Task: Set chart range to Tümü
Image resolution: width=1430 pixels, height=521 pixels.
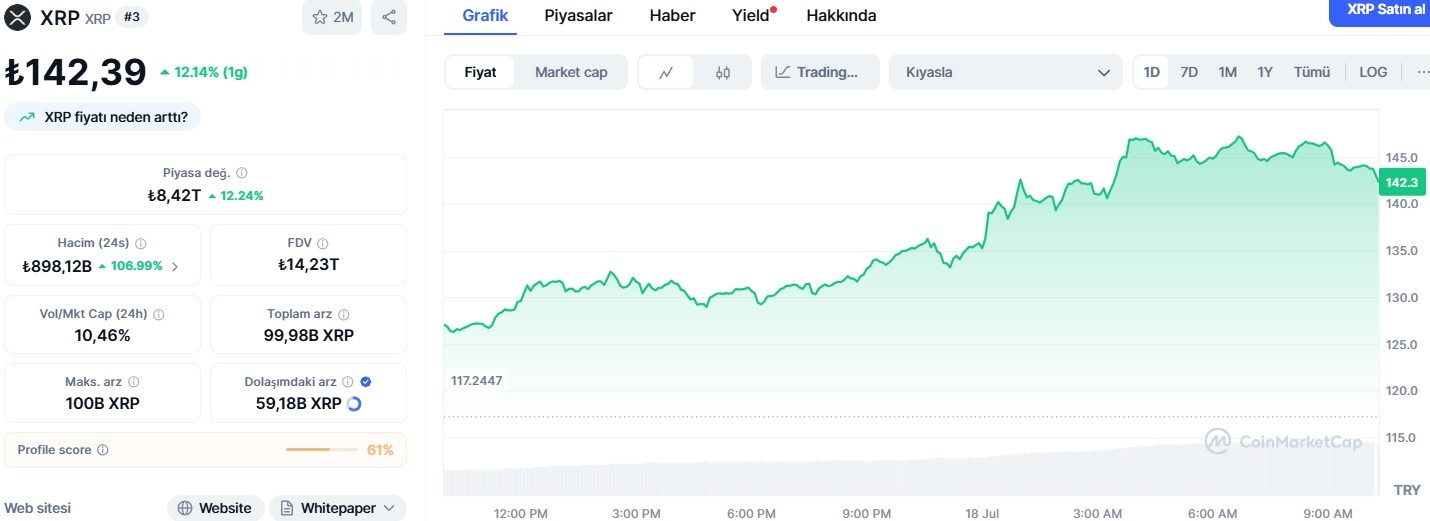Action: (1312, 72)
